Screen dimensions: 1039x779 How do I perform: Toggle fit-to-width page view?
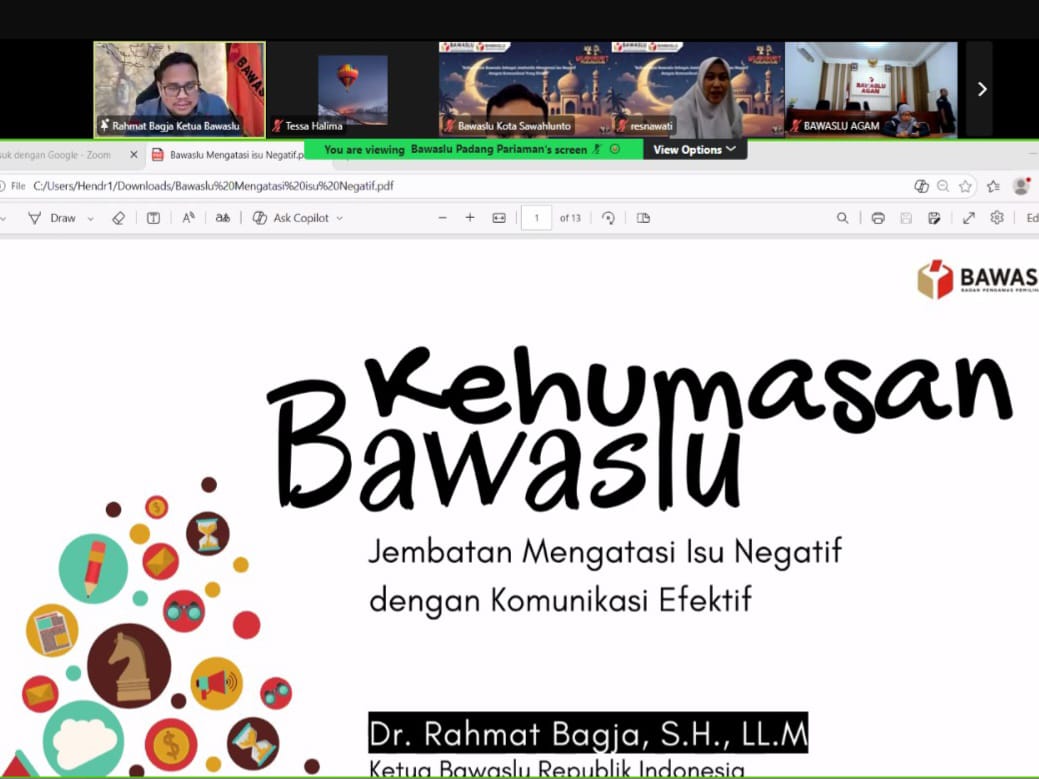click(x=497, y=217)
